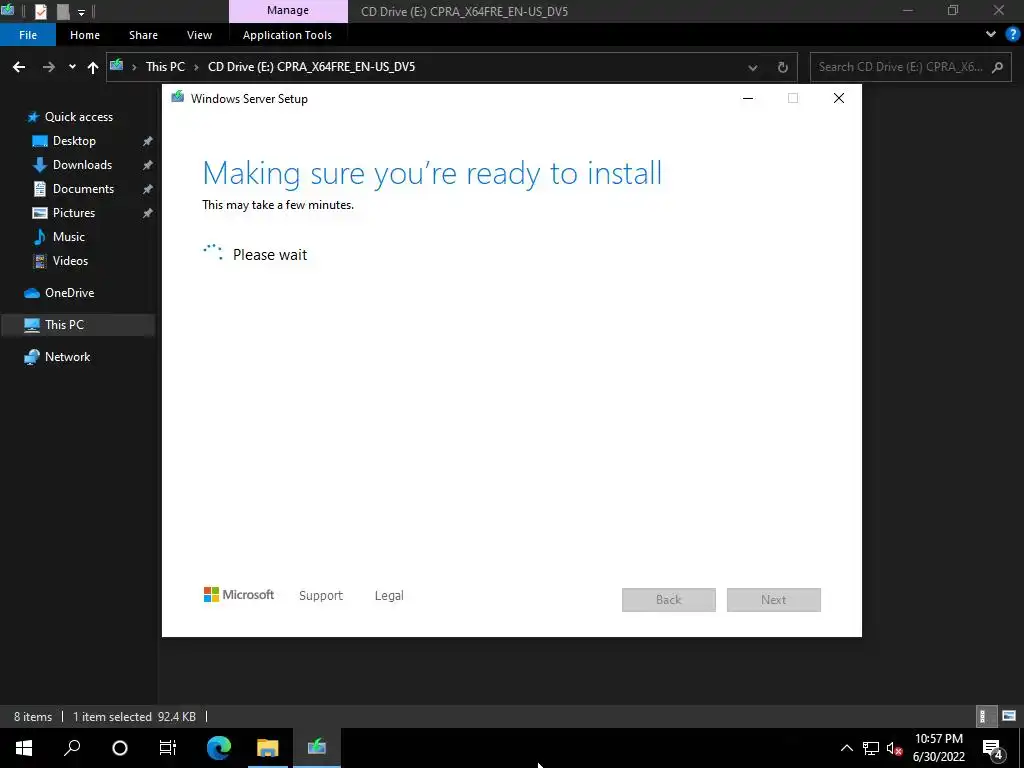Expand address bar history dropdown
This screenshot has height=768, width=1024.
(x=752, y=67)
